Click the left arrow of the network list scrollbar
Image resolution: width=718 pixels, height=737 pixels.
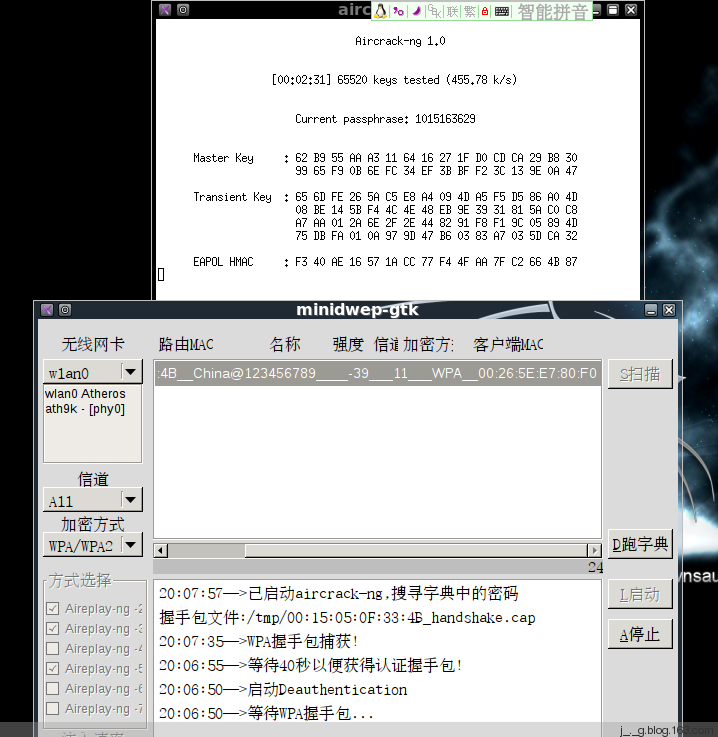(x=161, y=550)
